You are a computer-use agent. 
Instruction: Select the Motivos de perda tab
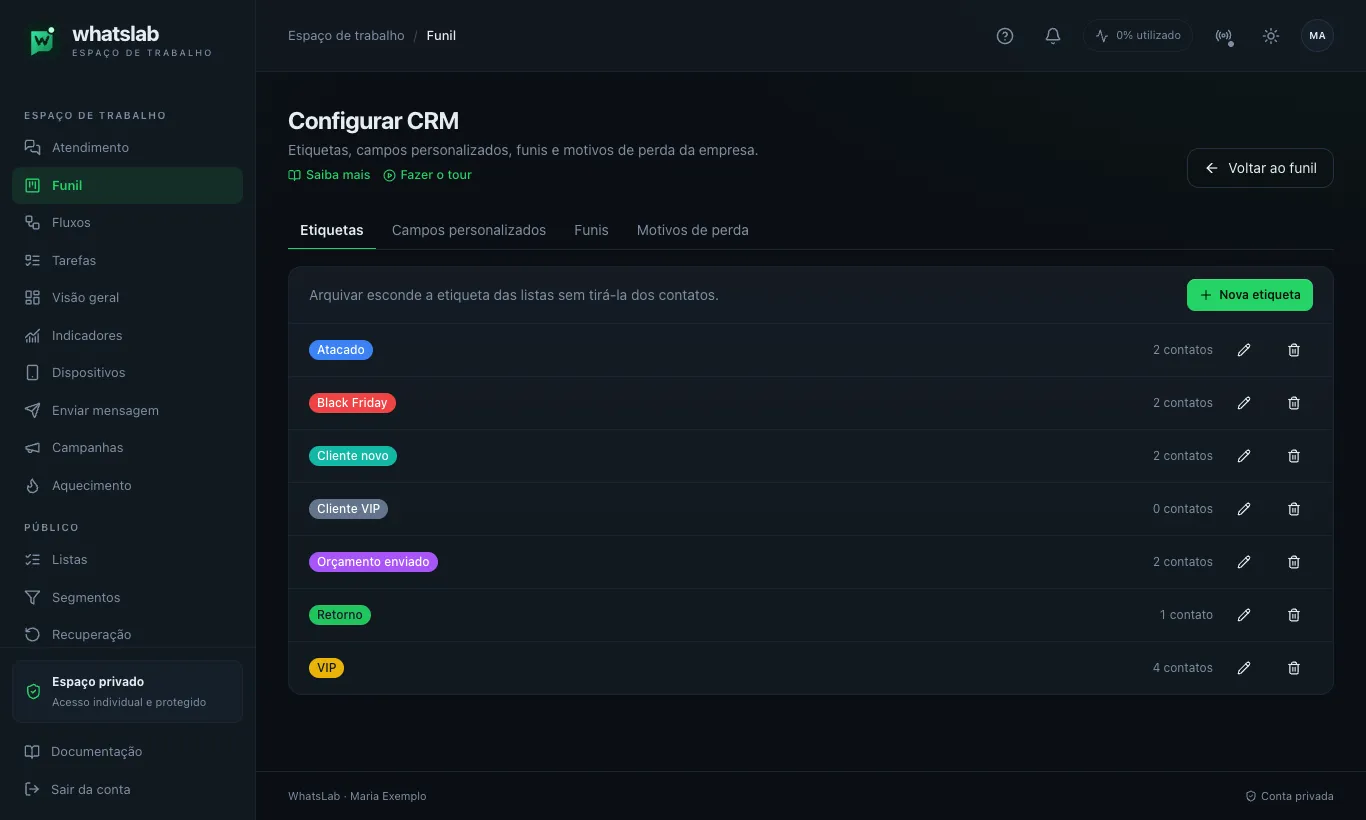[693, 230]
